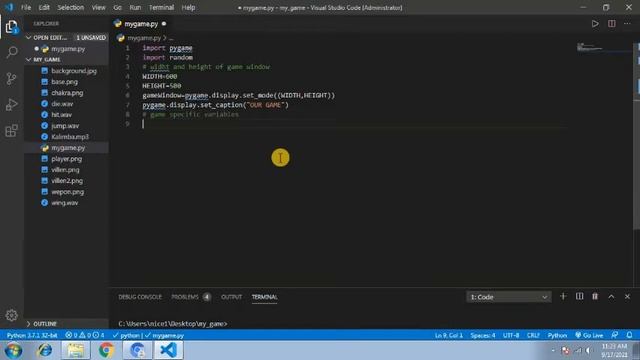
Task: Click the Python 3.7.1 32-bit interpreter selector
Action: tap(32, 335)
